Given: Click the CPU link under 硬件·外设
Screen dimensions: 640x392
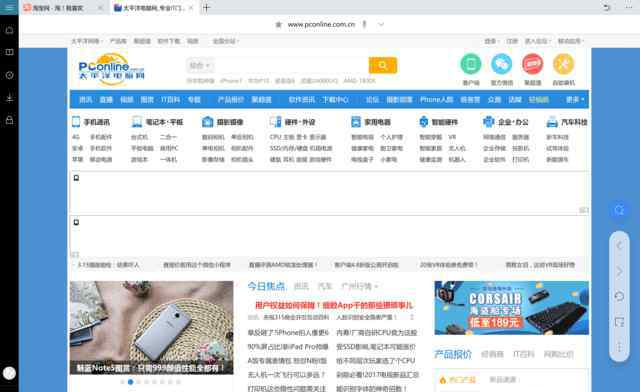Looking at the screenshot, I should [x=275, y=137].
